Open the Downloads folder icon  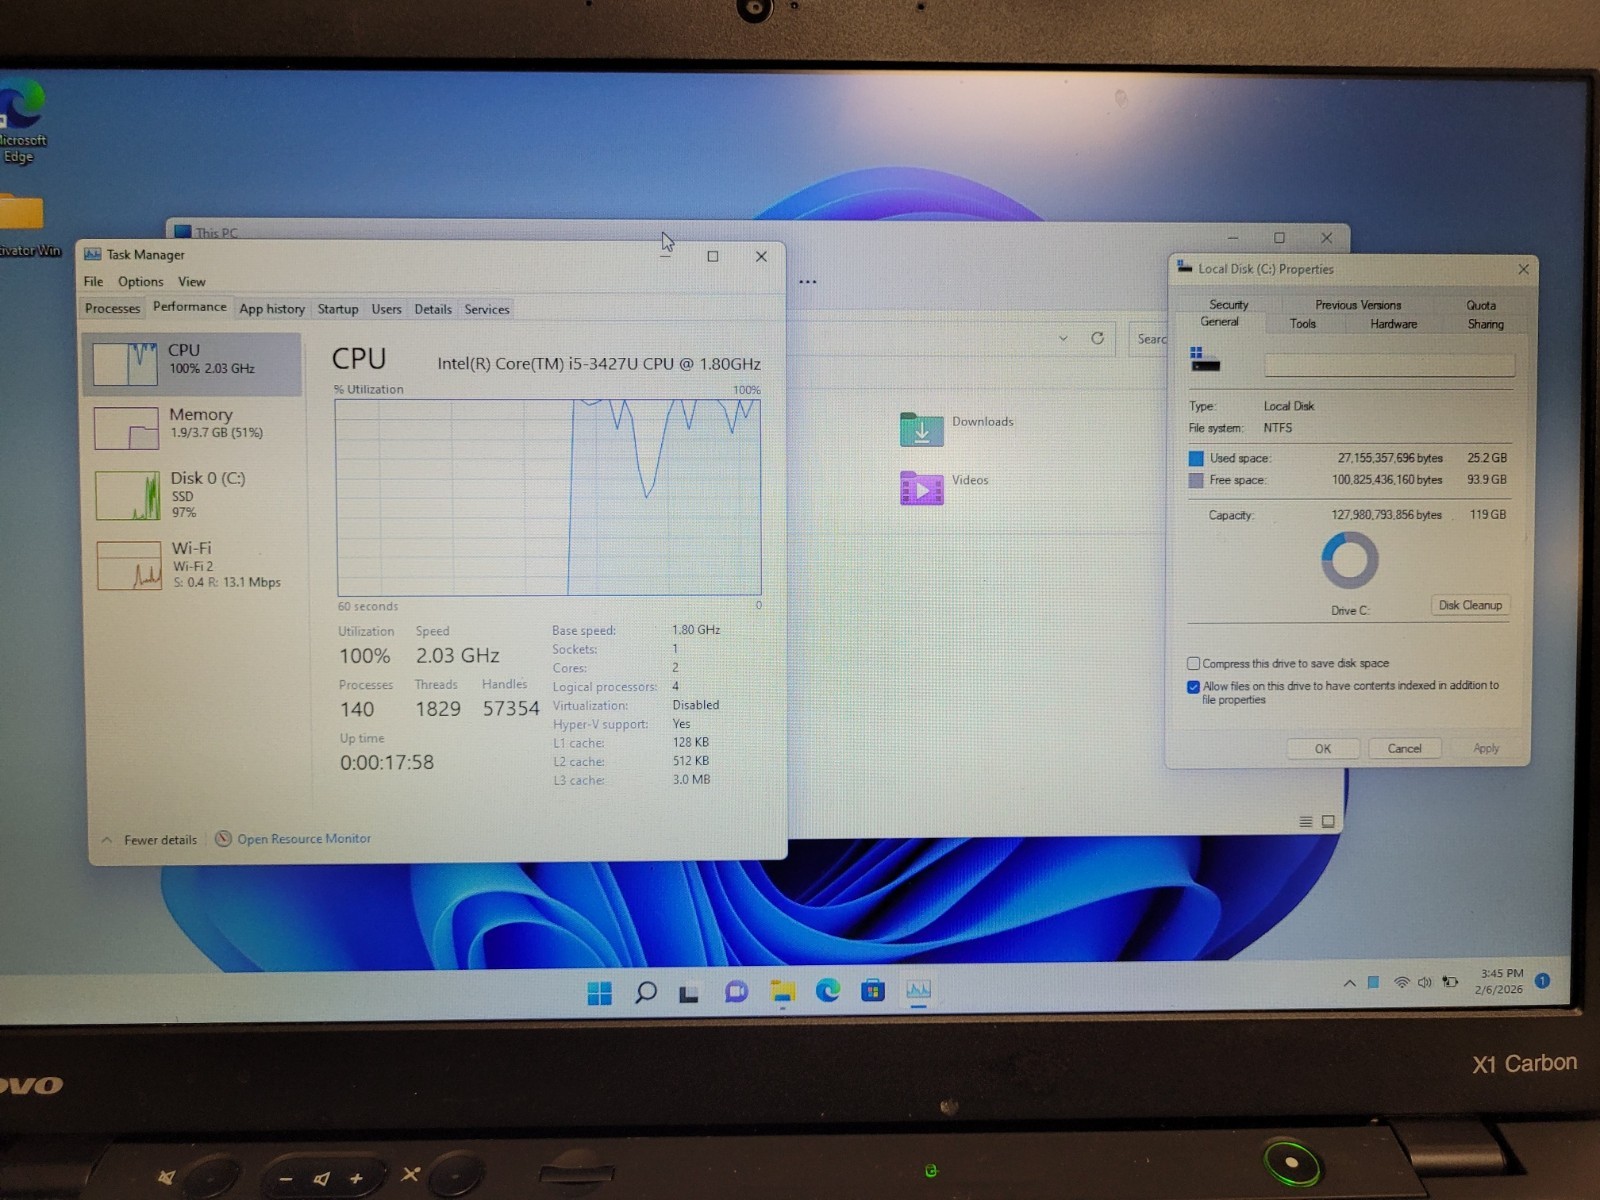[x=921, y=429]
